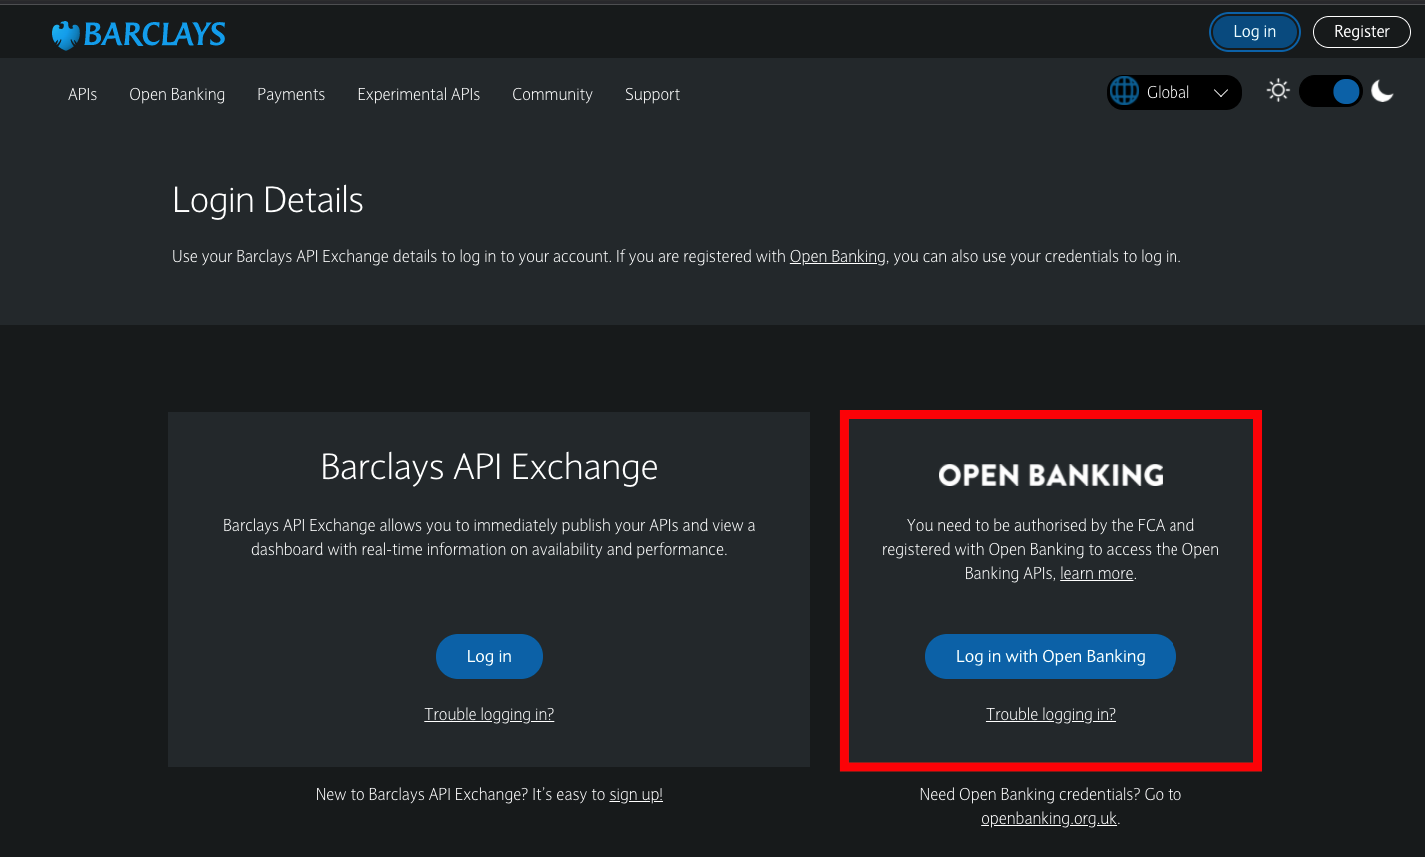Open the Support menu
This screenshot has height=857, width=1425.
click(652, 94)
